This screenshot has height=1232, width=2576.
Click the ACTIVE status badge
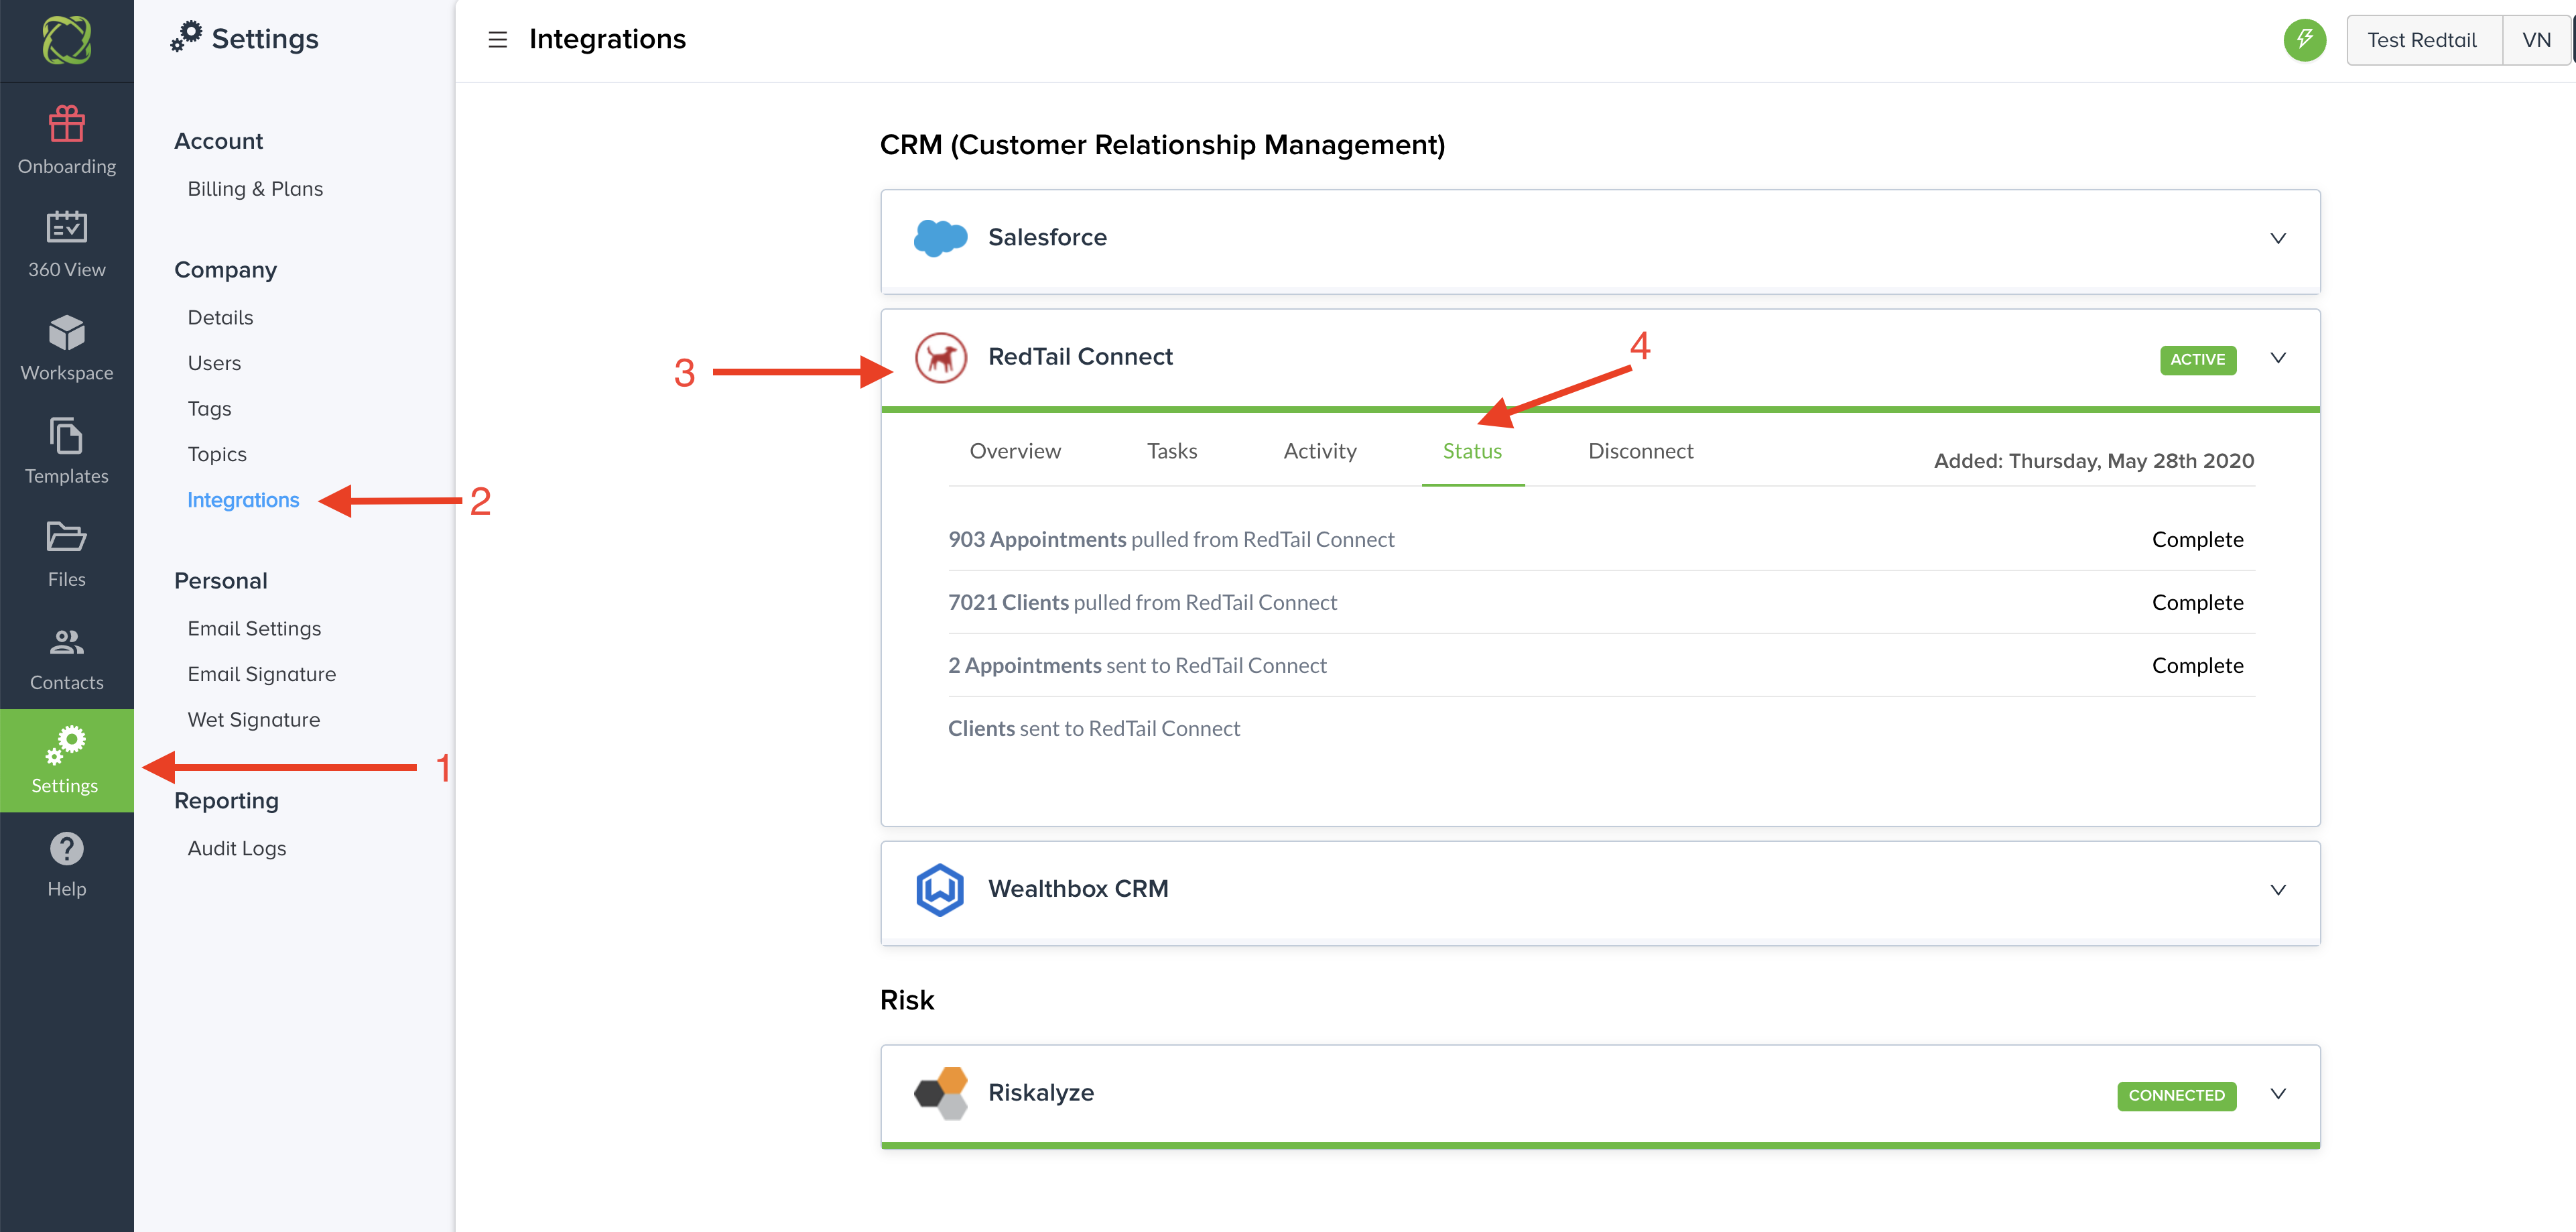pyautogui.click(x=2198, y=360)
